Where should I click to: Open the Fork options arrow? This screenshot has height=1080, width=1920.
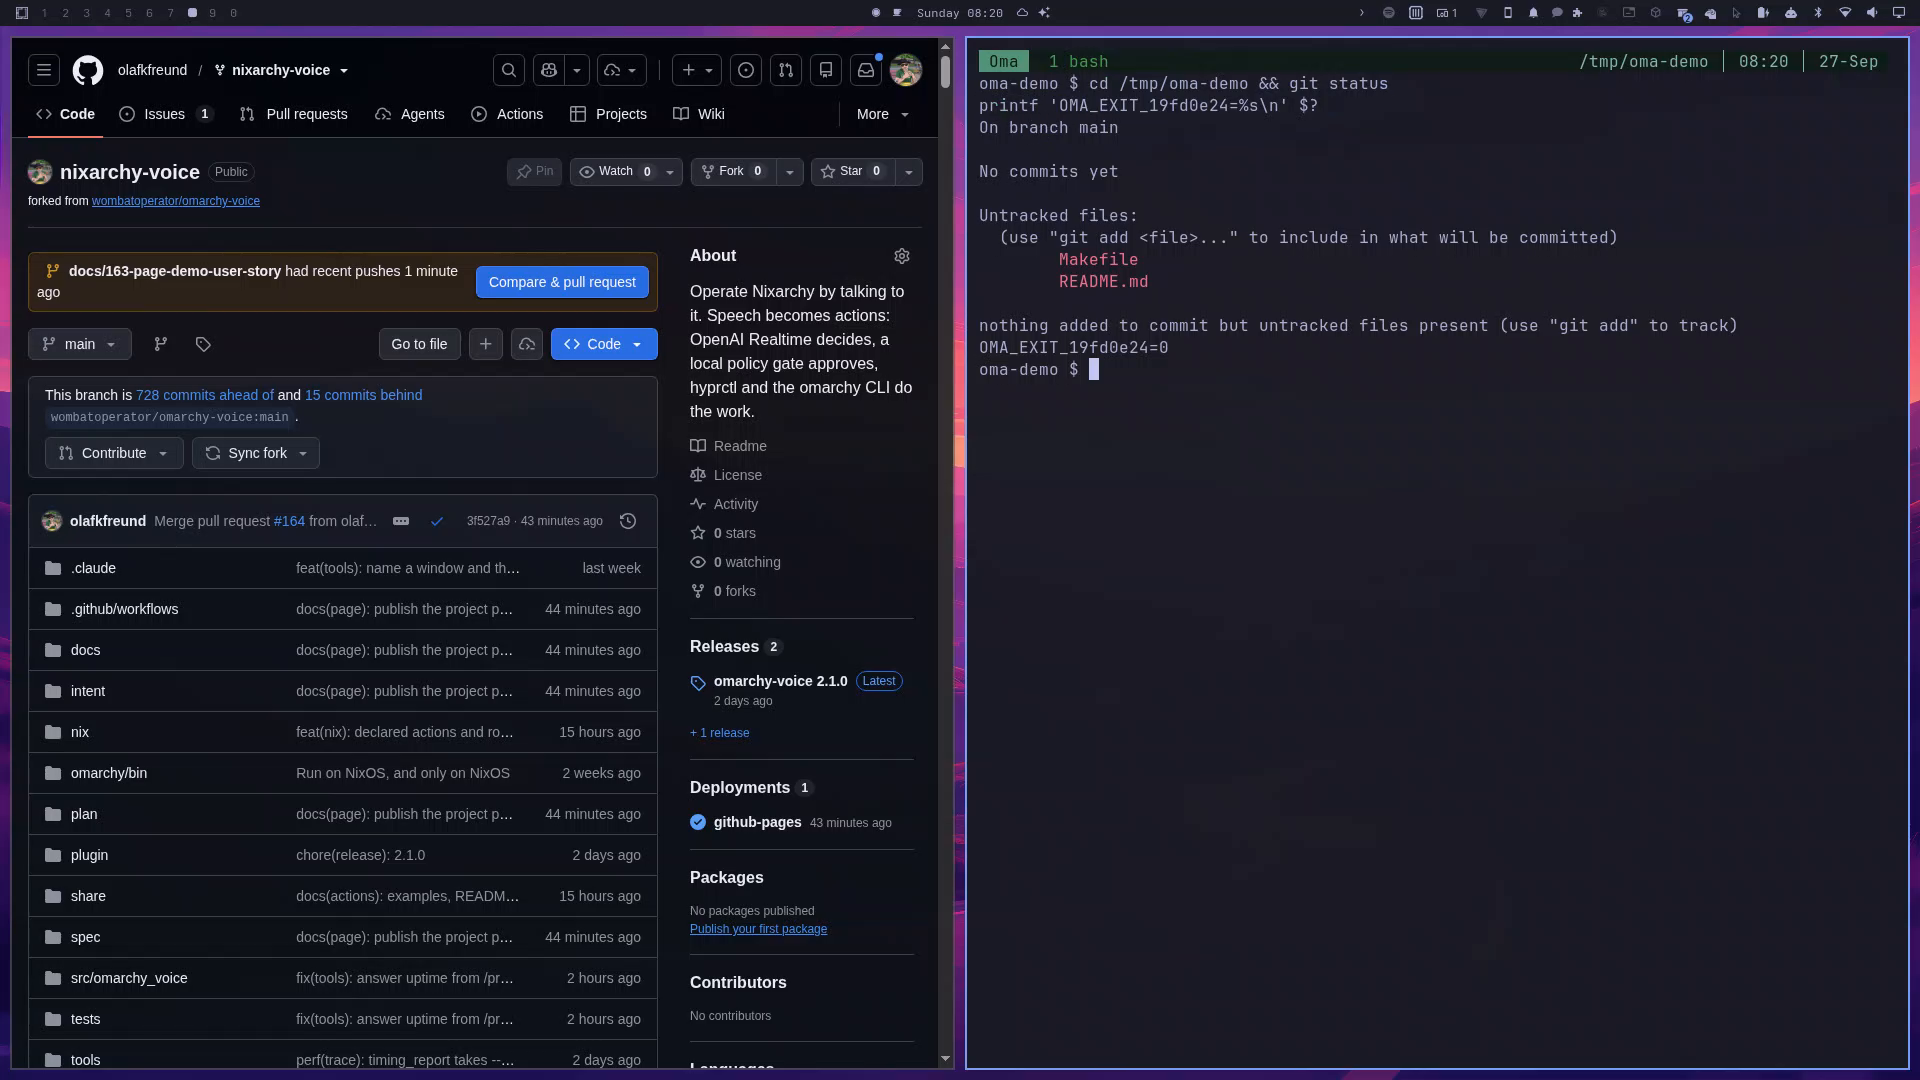pos(790,172)
